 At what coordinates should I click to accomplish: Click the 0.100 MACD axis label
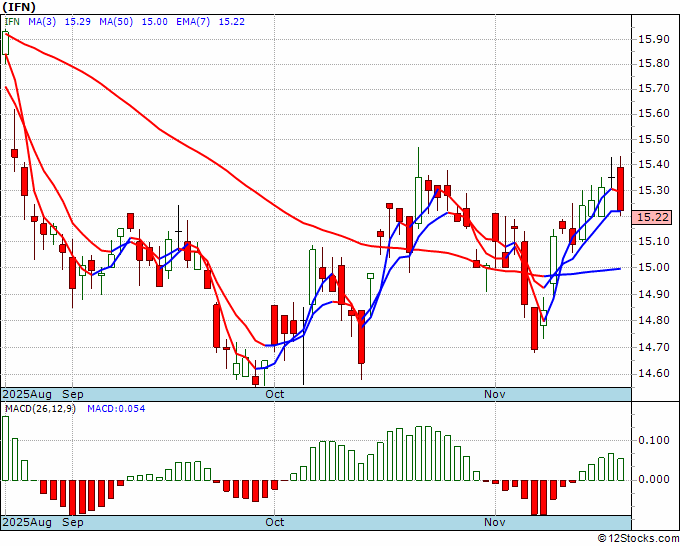tap(654, 441)
